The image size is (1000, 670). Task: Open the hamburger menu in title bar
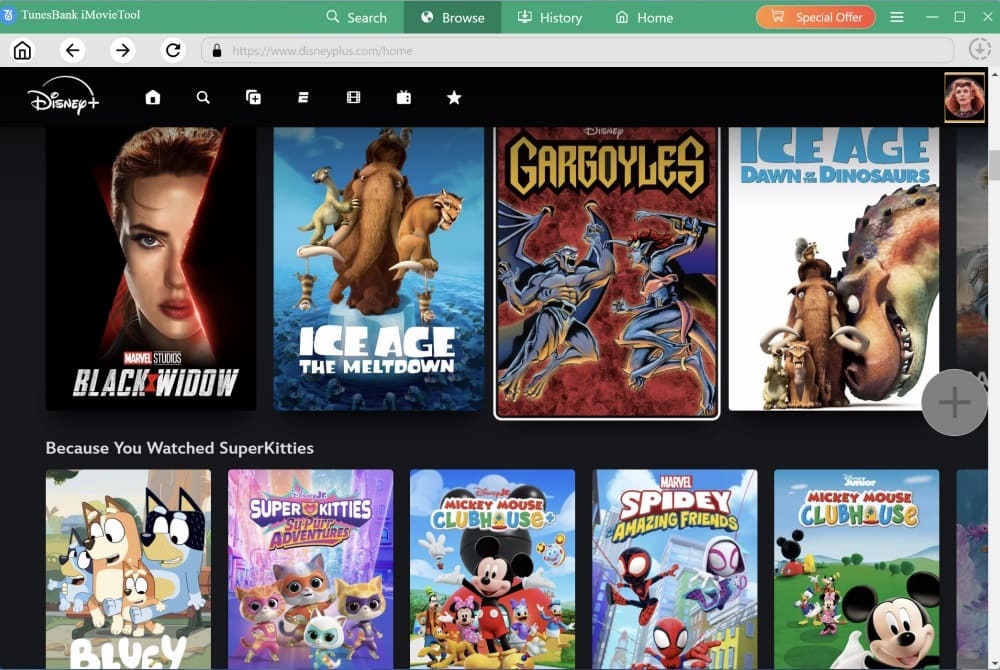(897, 17)
